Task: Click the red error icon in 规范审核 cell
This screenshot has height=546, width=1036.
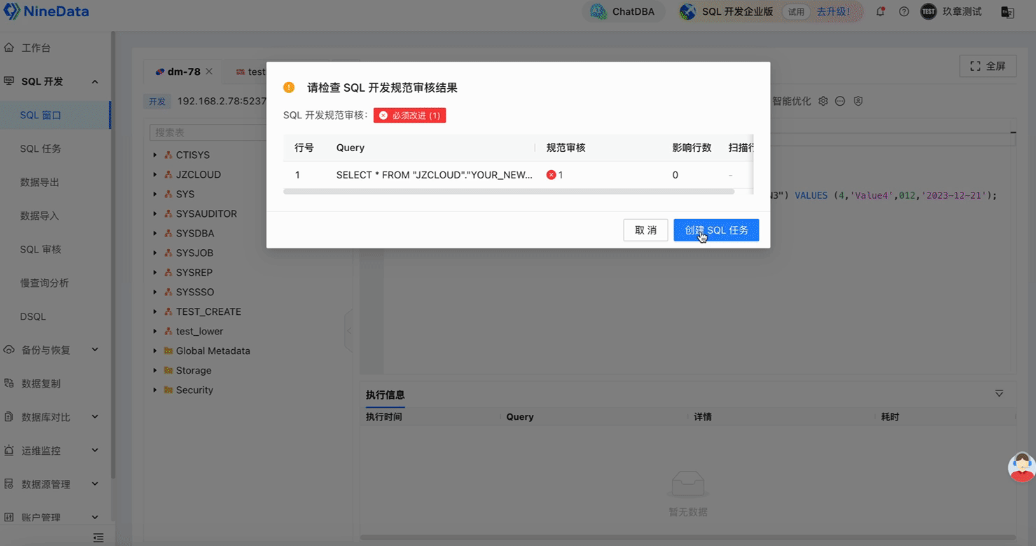Action: point(551,175)
